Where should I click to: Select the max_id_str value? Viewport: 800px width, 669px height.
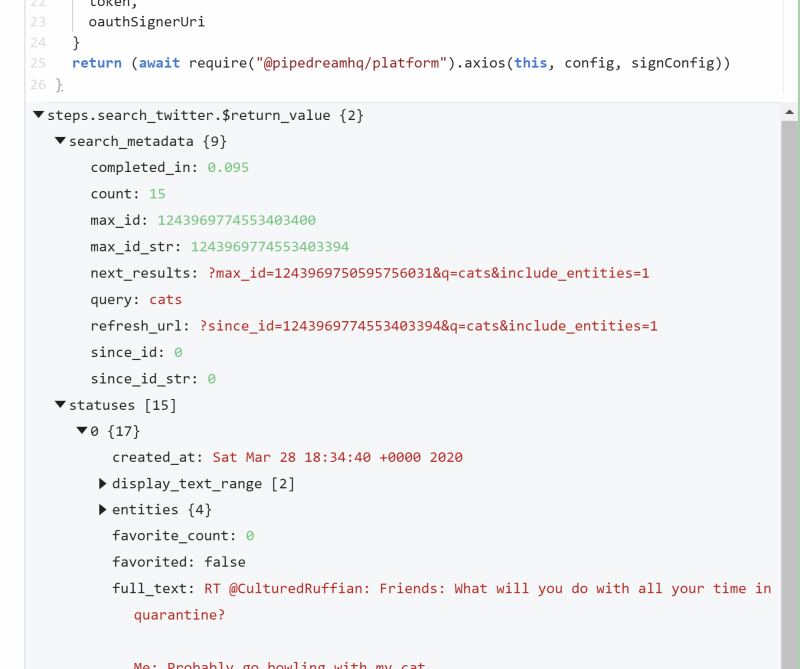pyautogui.click(x=270, y=246)
